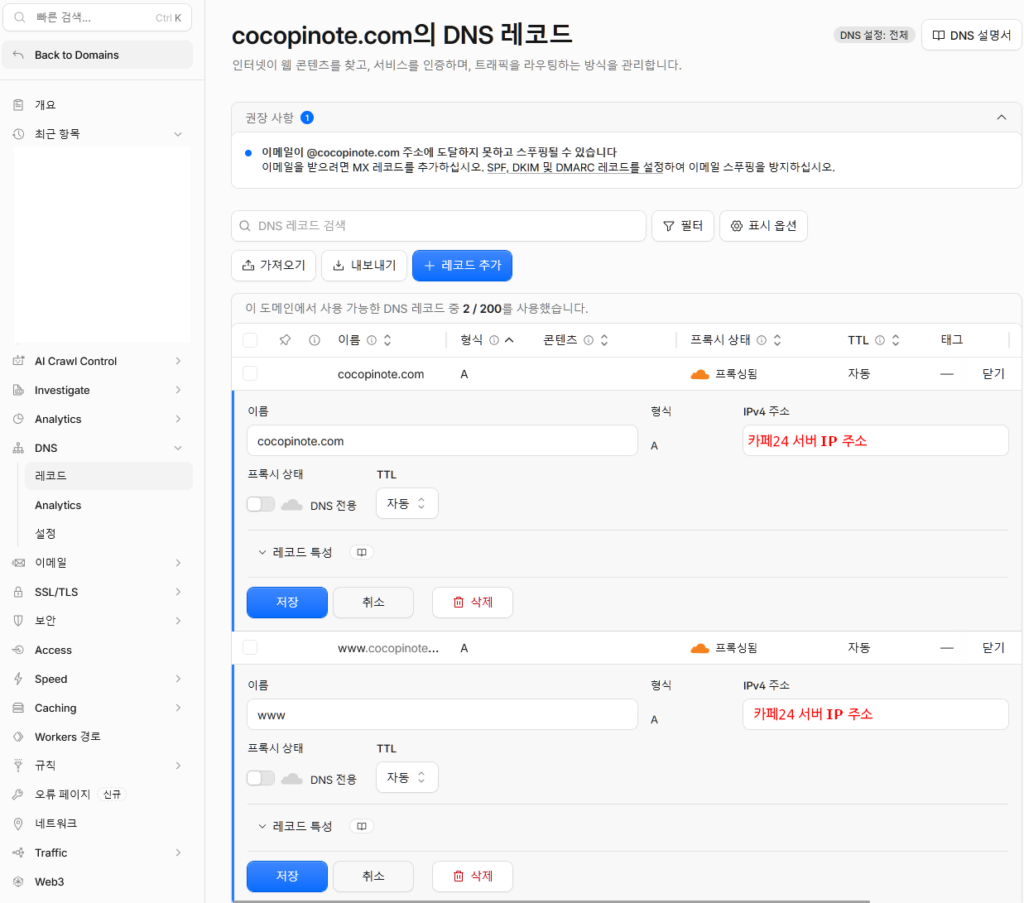
Task: Sort by TTL column arrows
Action: pos(895,340)
